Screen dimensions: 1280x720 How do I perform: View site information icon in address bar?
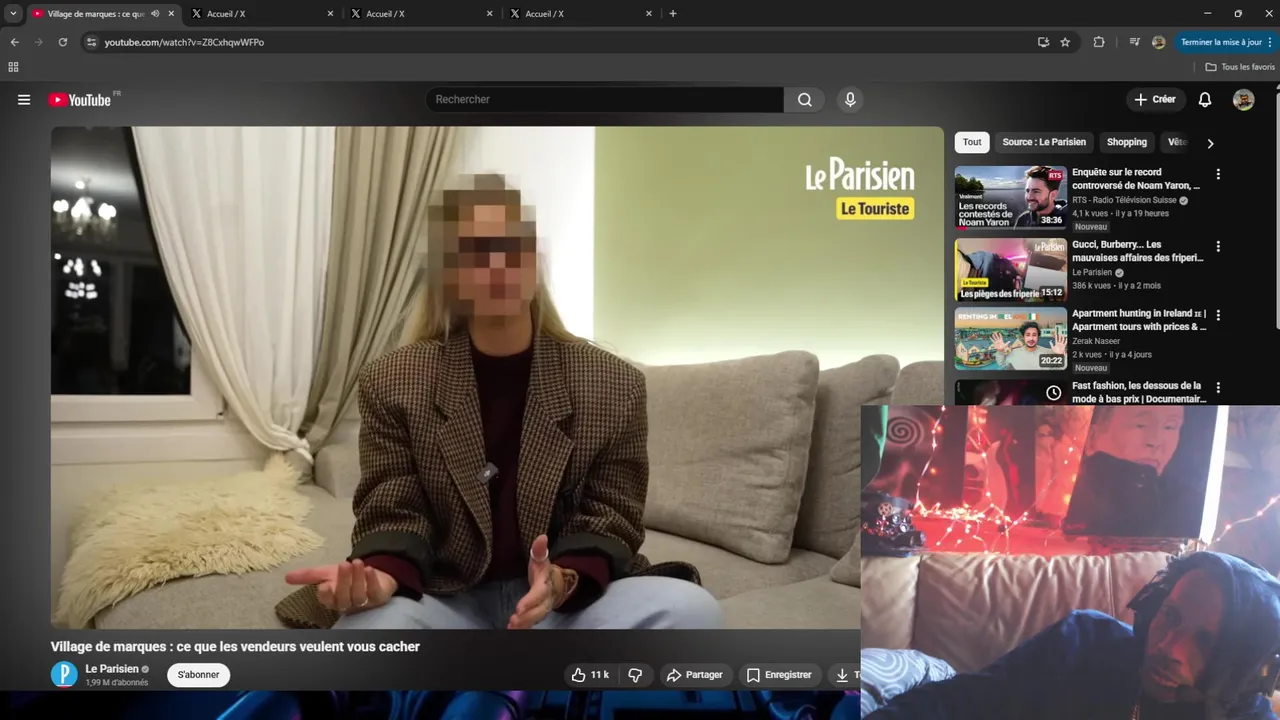click(x=91, y=42)
